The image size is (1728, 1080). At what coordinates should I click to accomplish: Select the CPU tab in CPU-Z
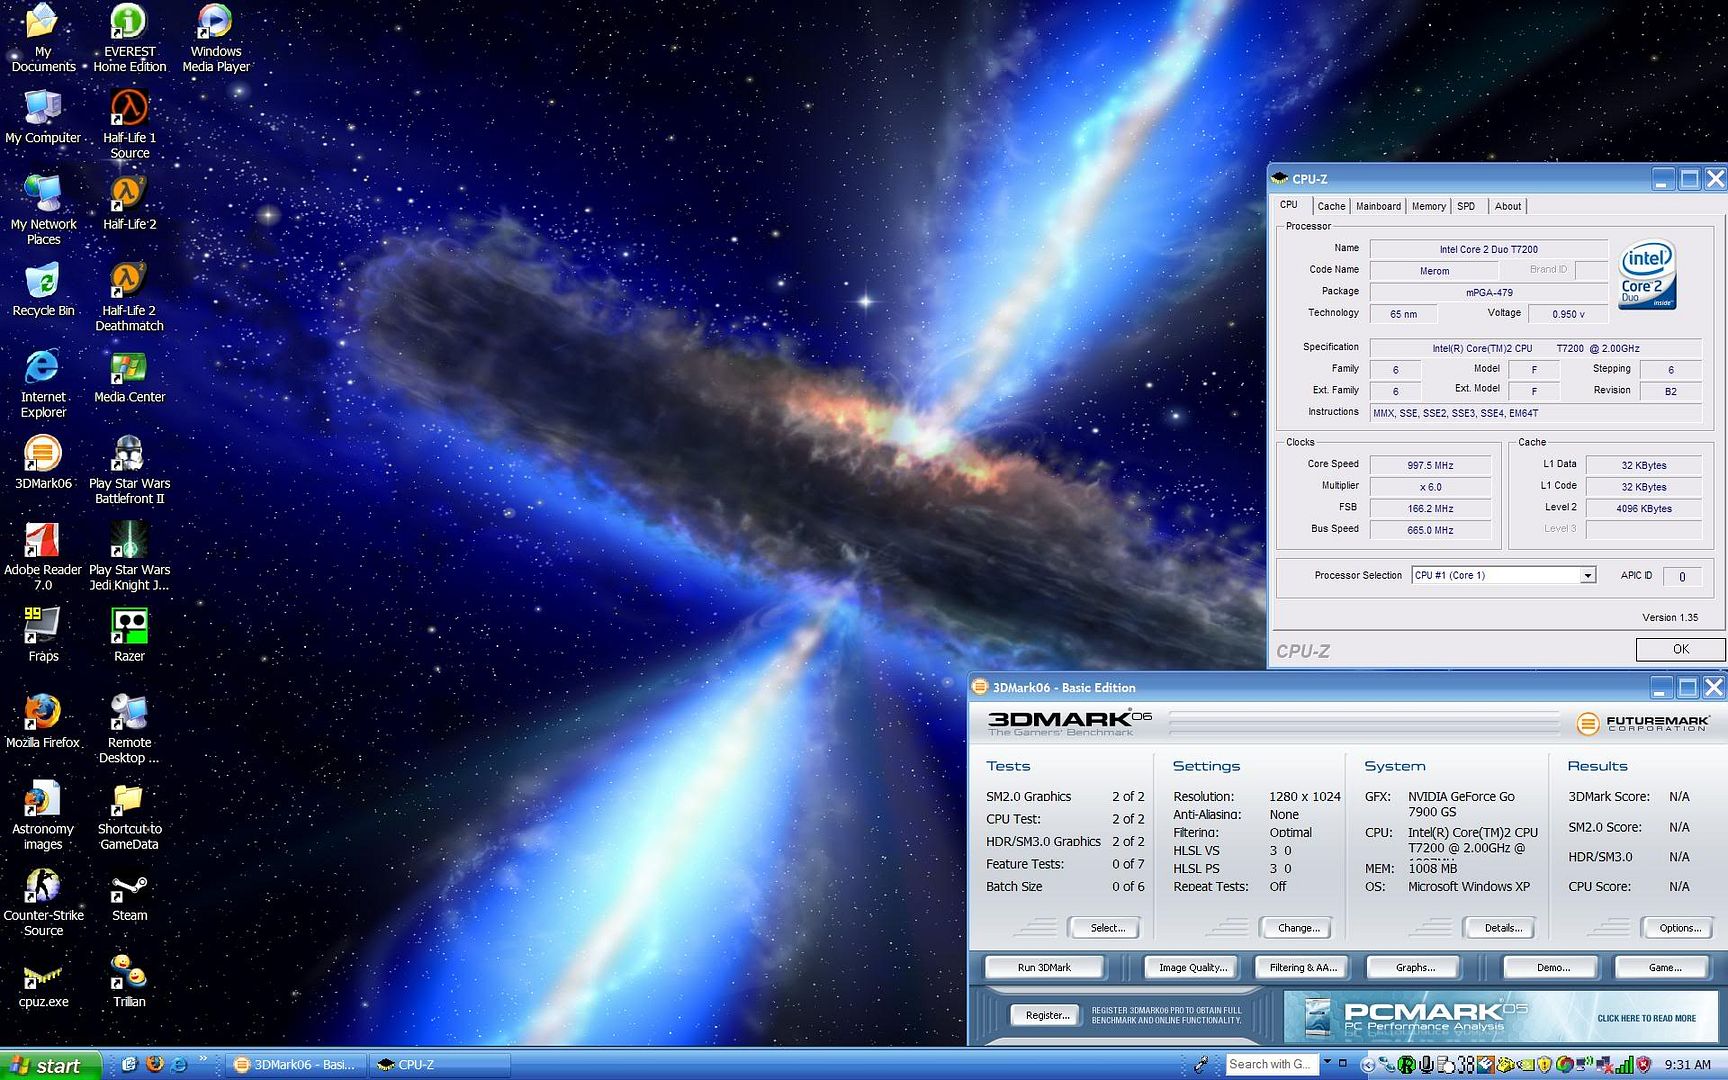1290,205
